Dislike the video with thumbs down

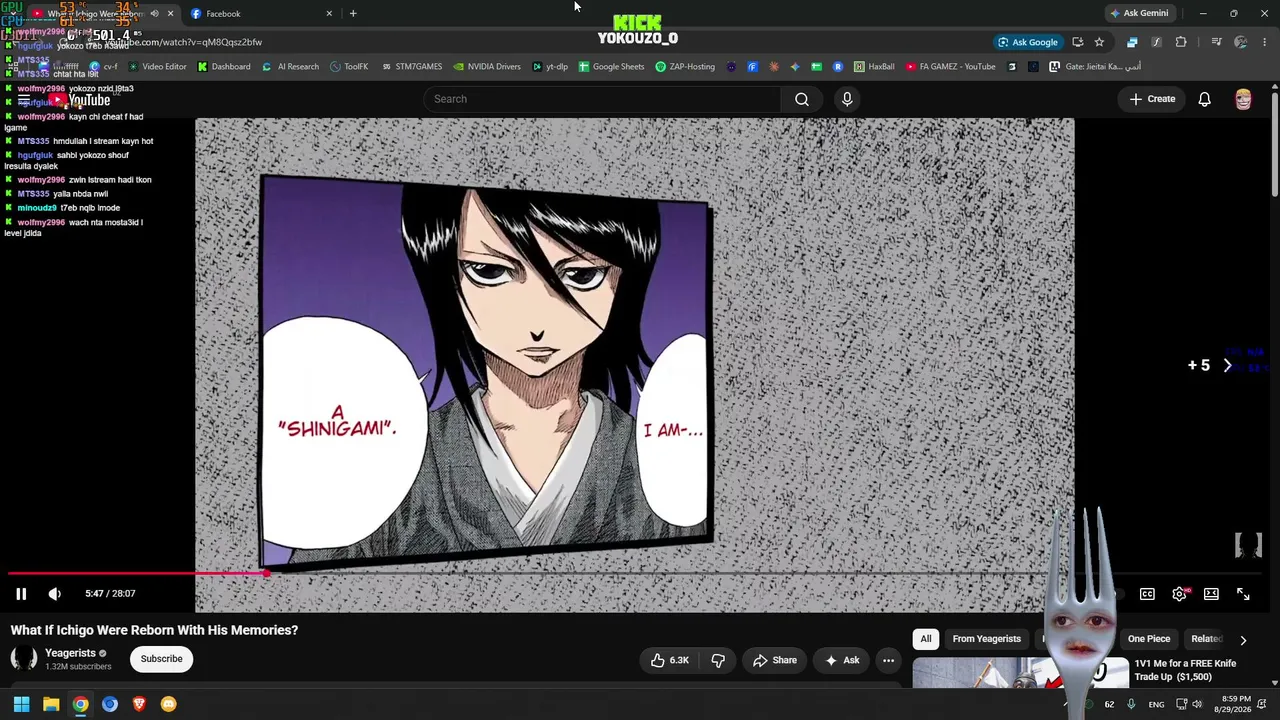coord(718,660)
